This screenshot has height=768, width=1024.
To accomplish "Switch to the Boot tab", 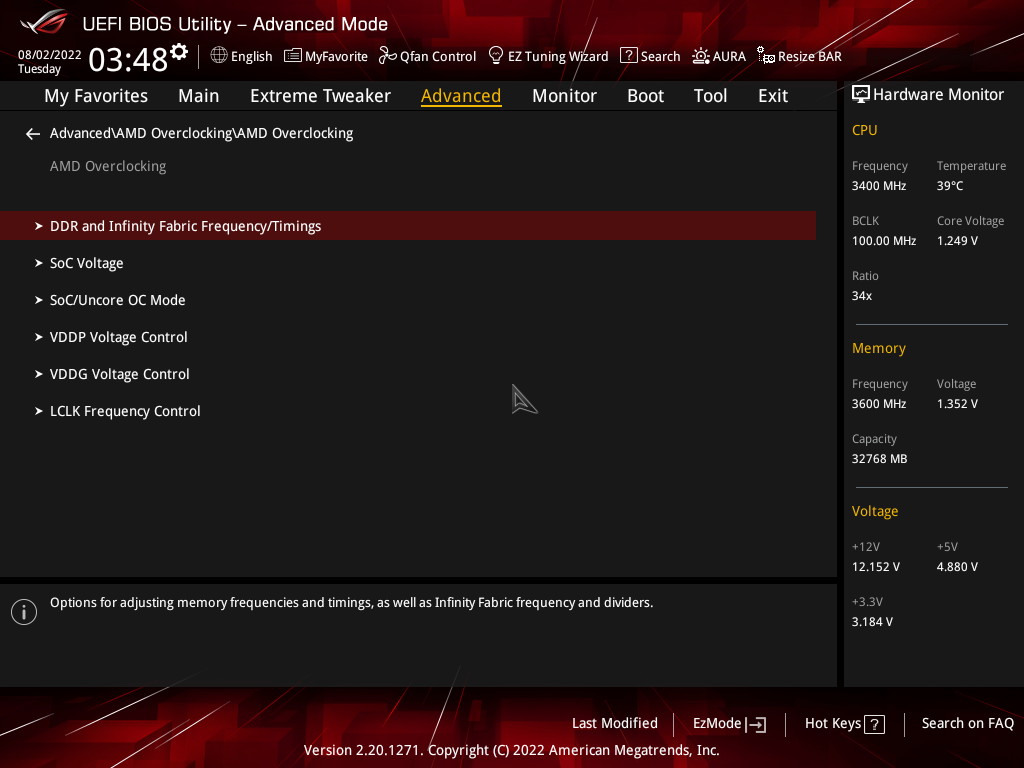I will click(x=645, y=96).
